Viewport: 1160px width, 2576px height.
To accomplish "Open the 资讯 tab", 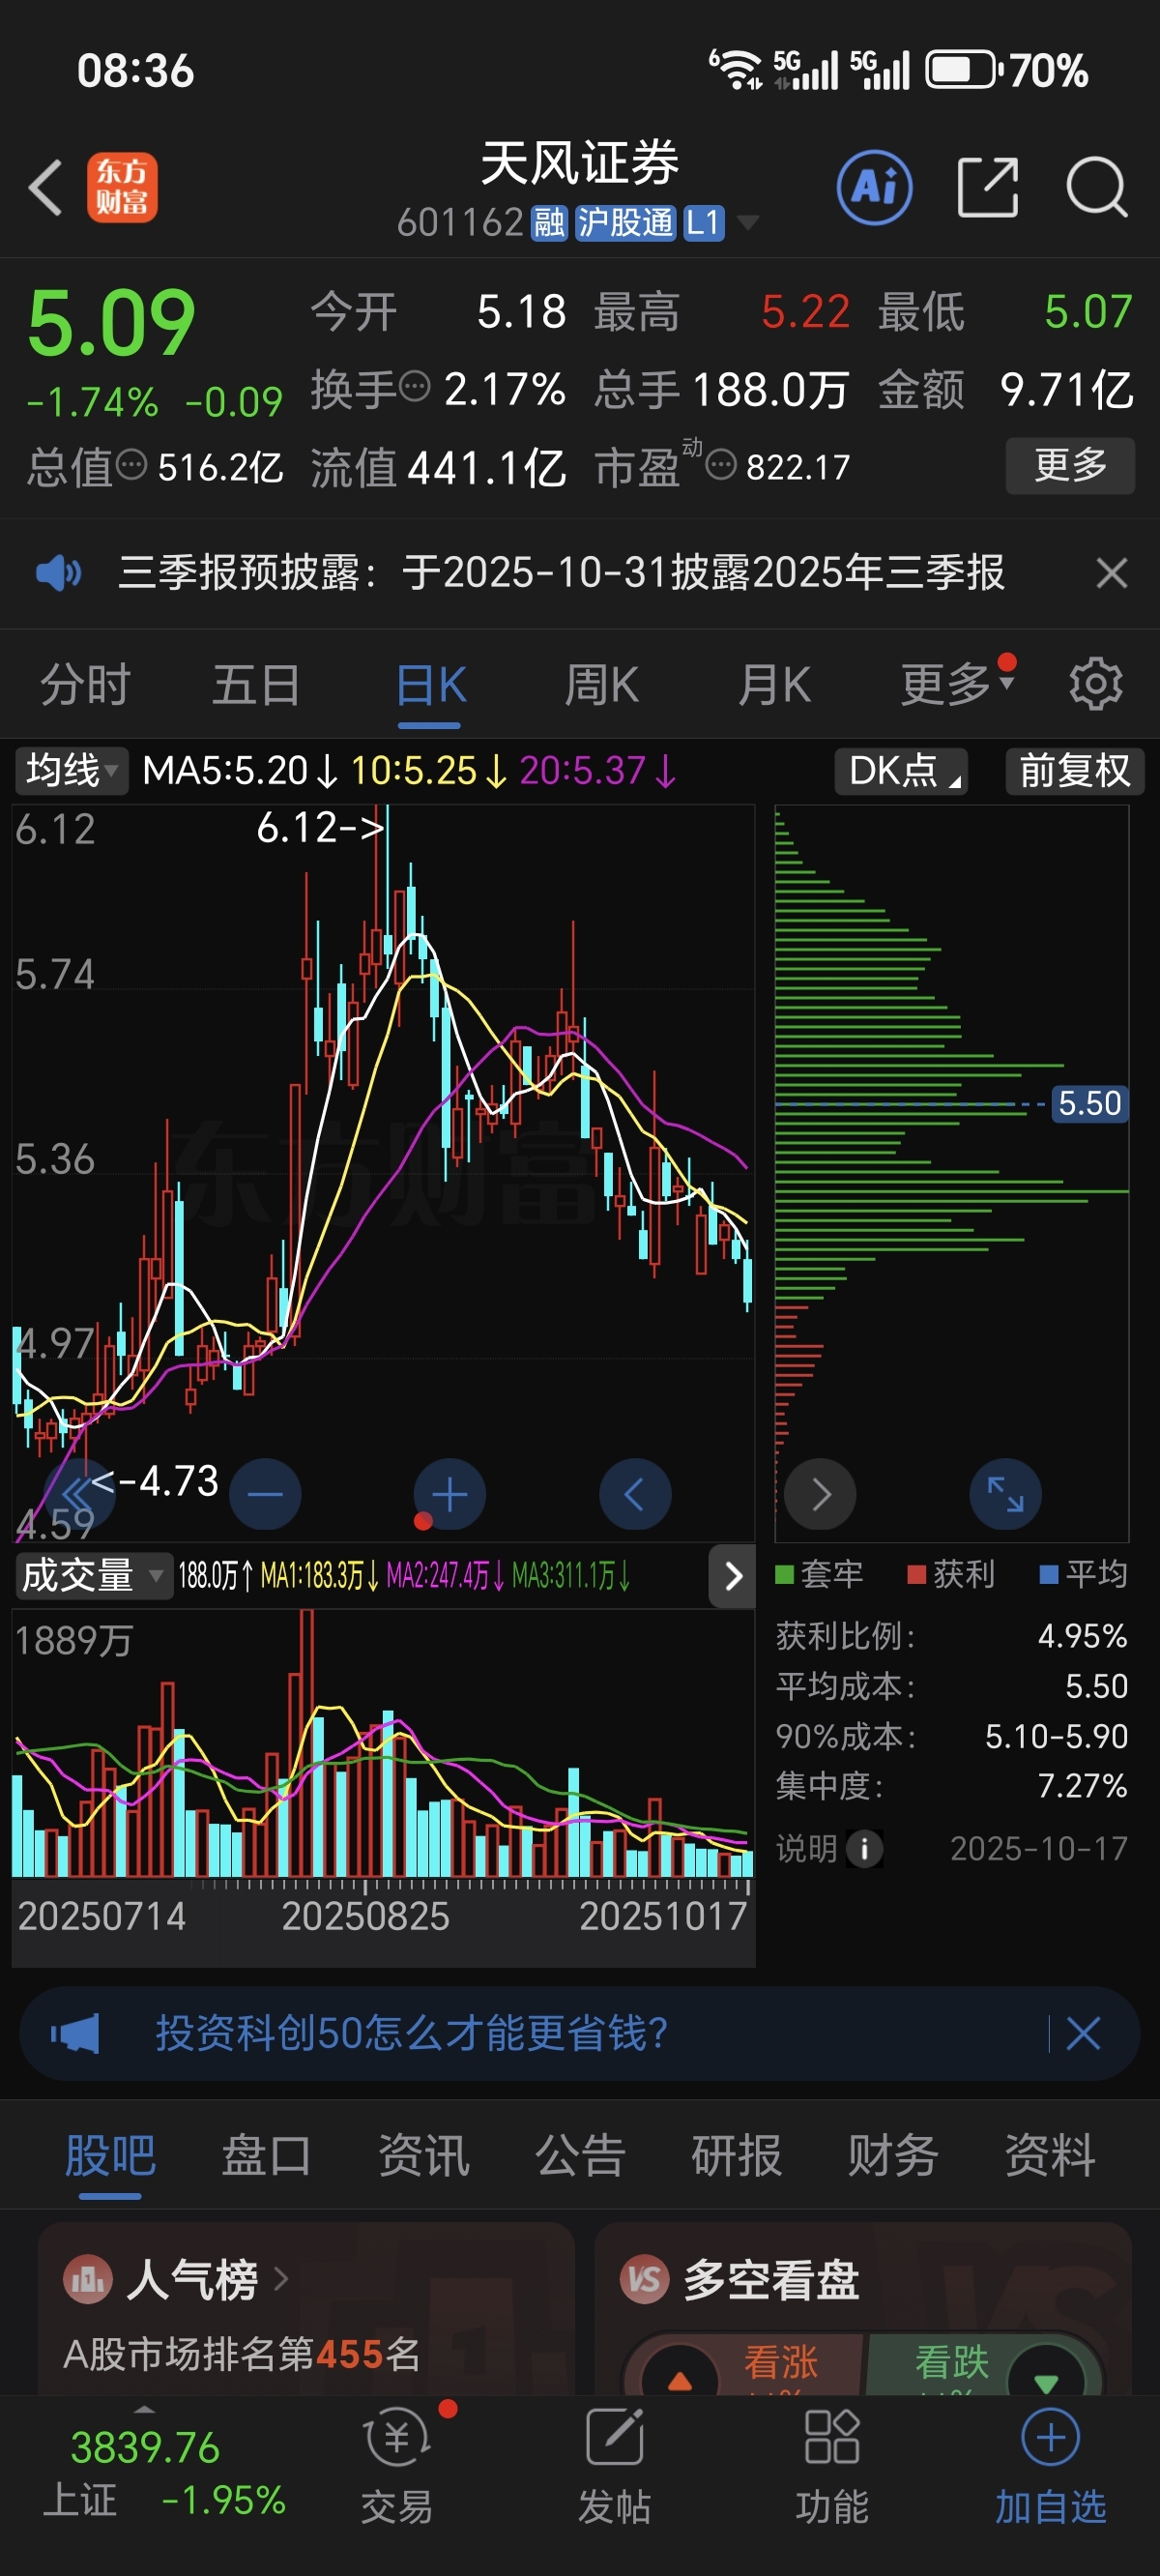I will pyautogui.click(x=423, y=2155).
